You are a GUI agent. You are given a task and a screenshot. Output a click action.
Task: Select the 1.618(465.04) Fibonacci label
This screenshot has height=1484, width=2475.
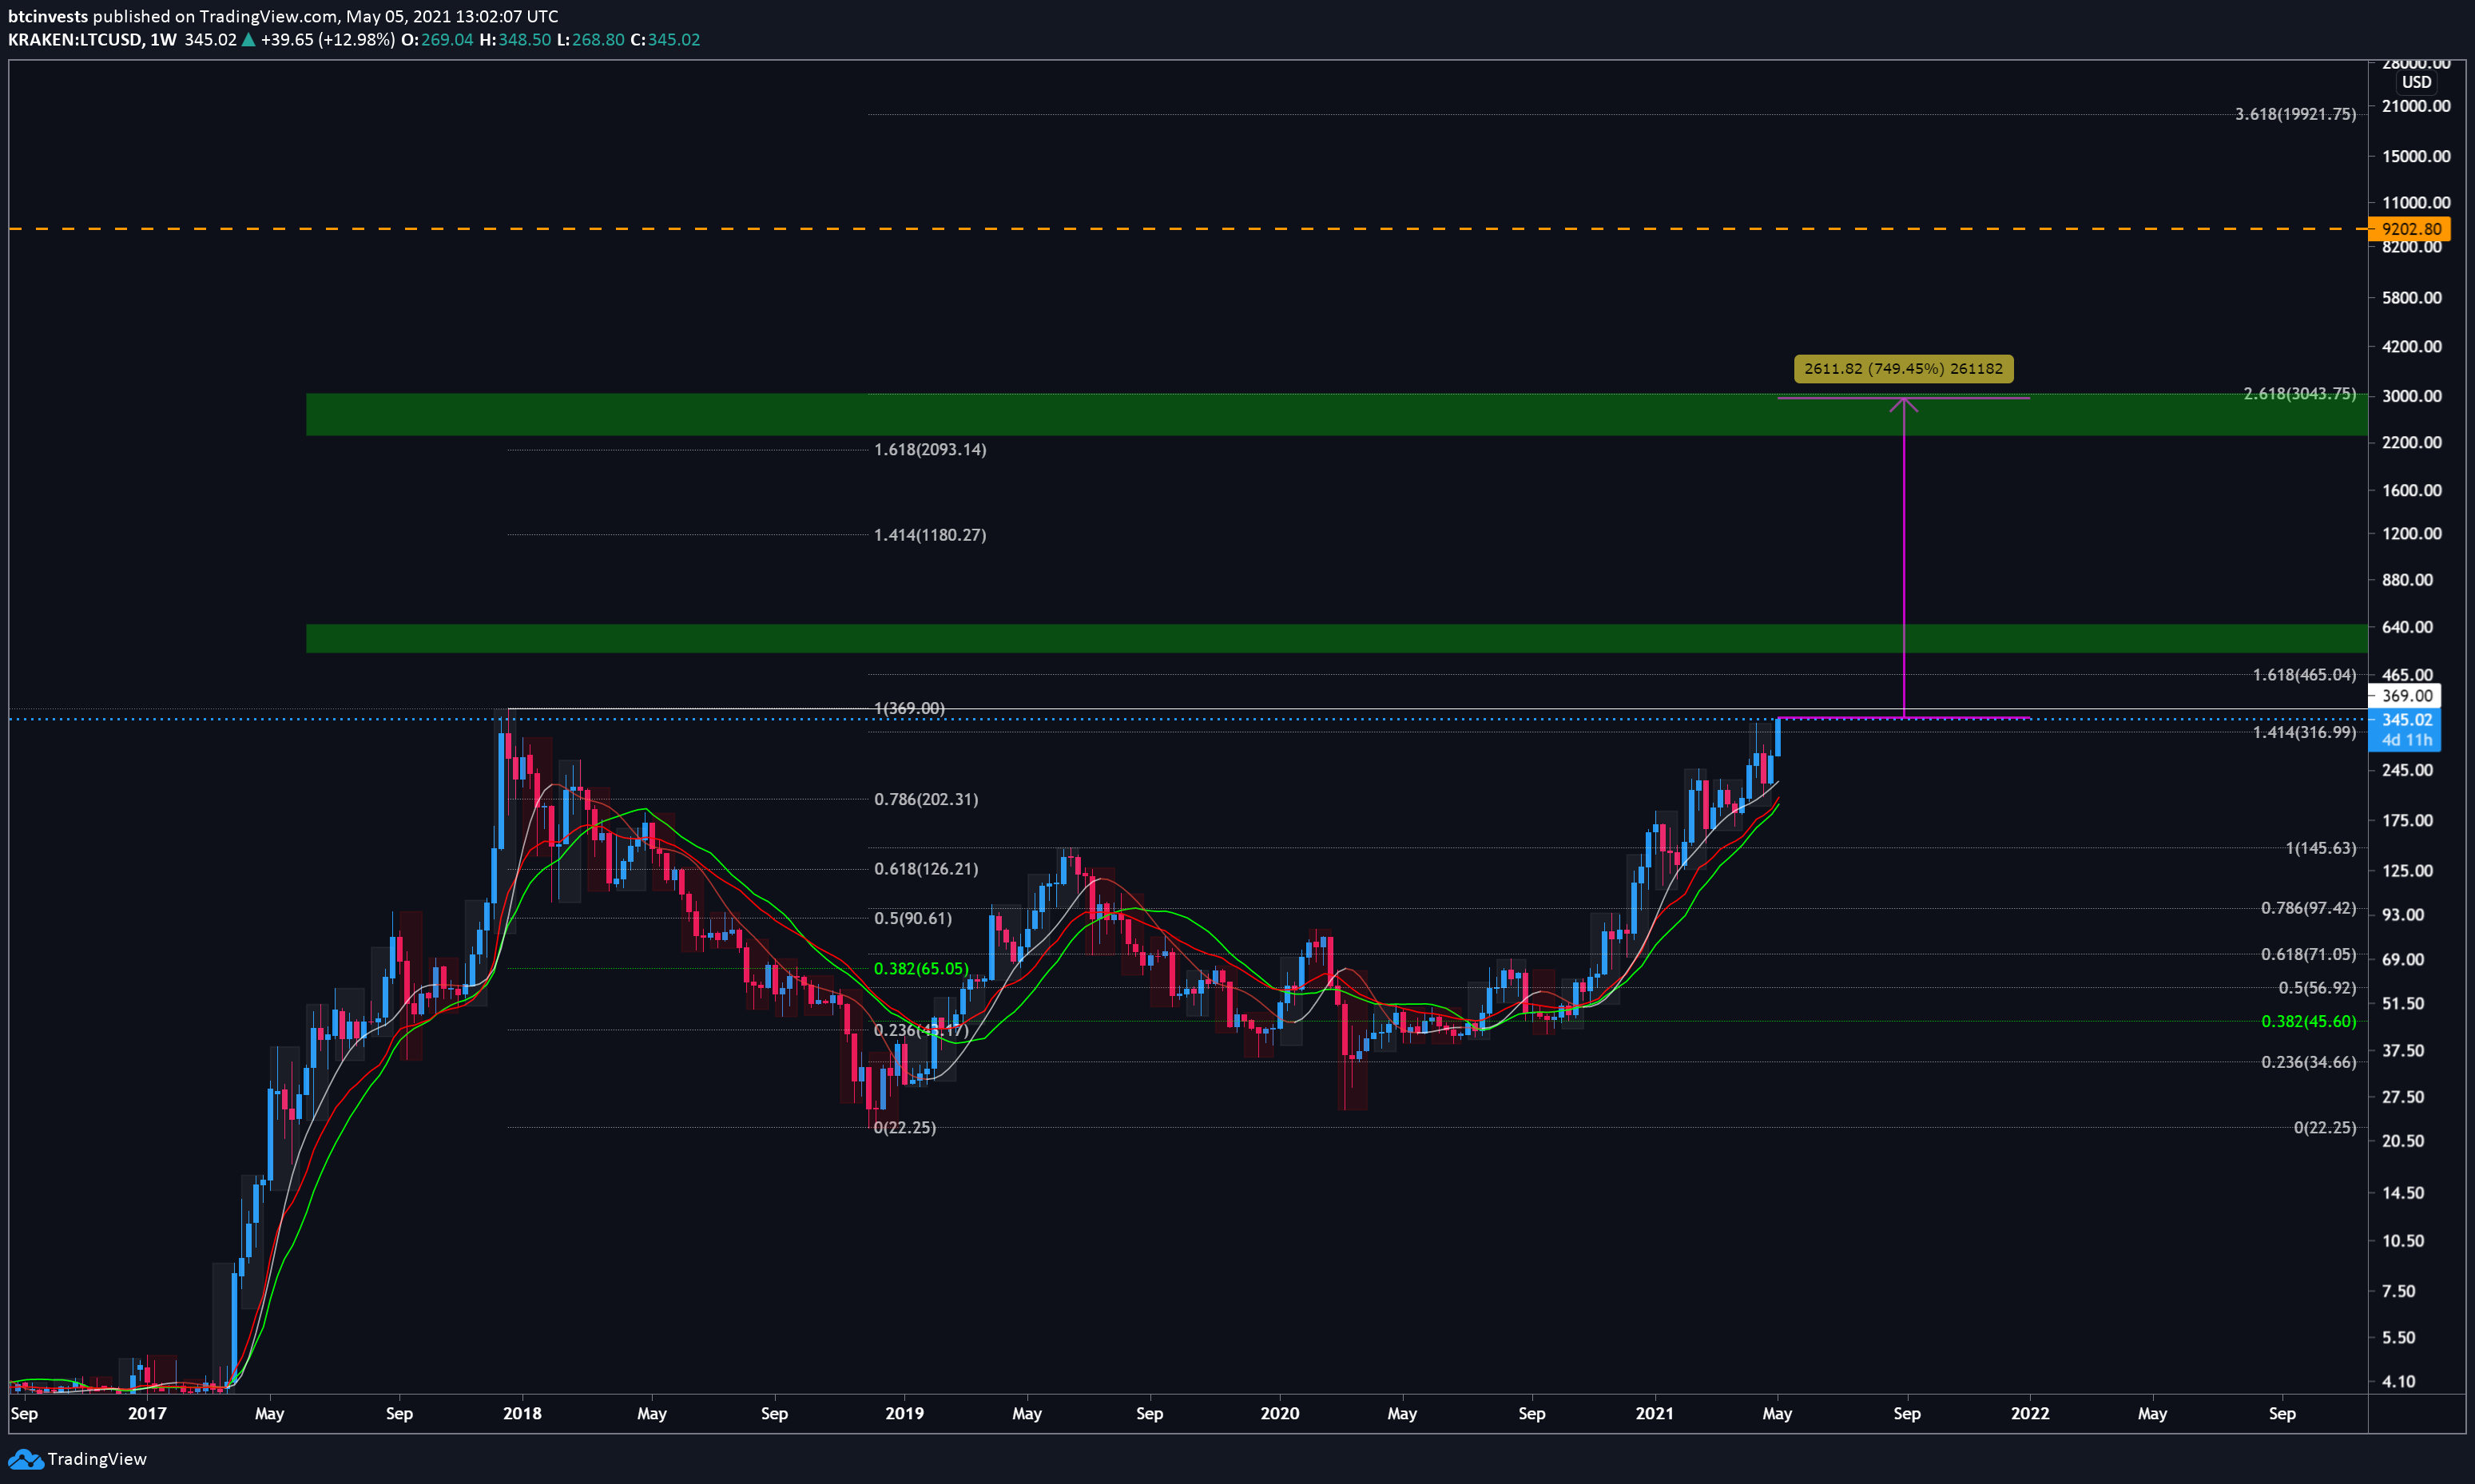tap(2304, 675)
